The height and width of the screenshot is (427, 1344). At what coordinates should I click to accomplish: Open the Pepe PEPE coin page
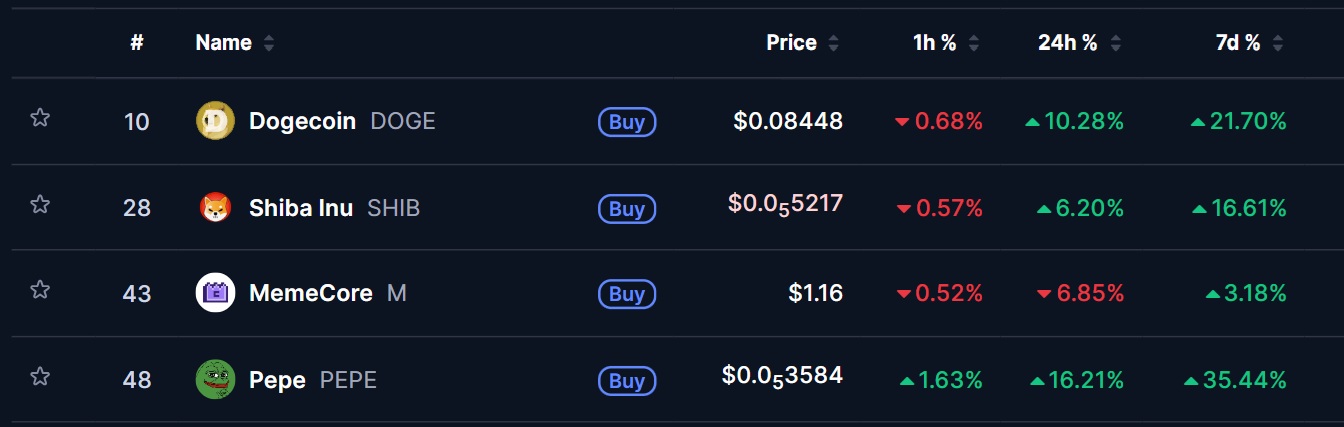(x=312, y=380)
